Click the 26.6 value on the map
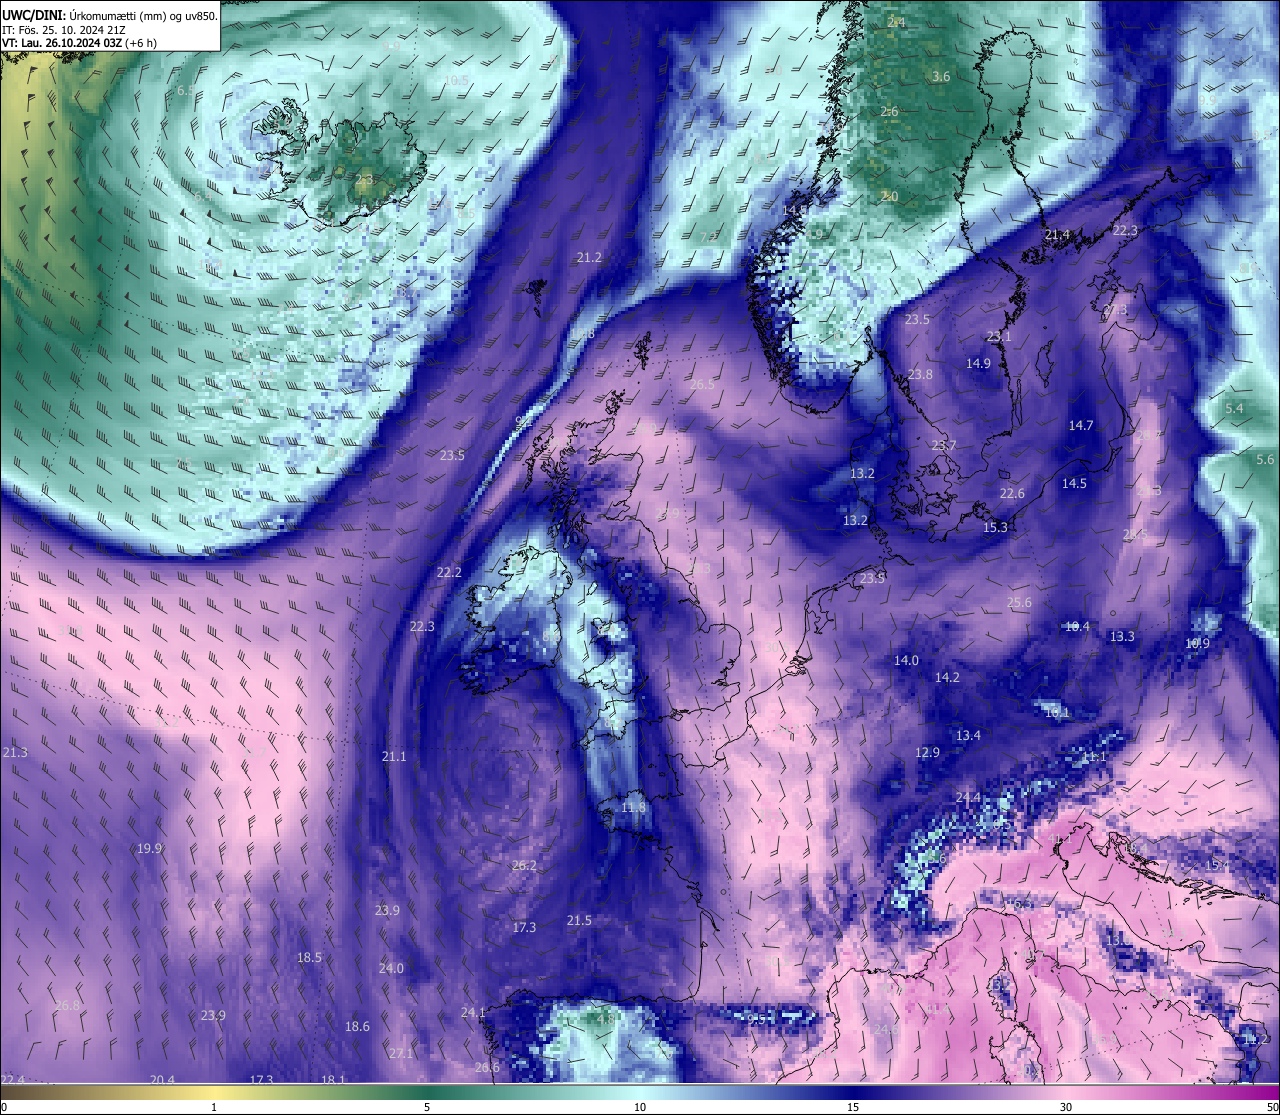 pyautogui.click(x=487, y=1068)
